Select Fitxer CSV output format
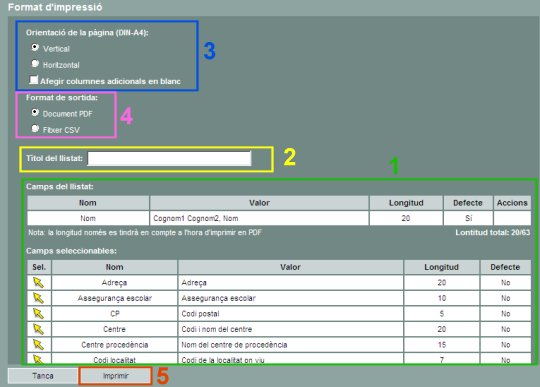The width and height of the screenshot is (540, 387). tap(35, 128)
